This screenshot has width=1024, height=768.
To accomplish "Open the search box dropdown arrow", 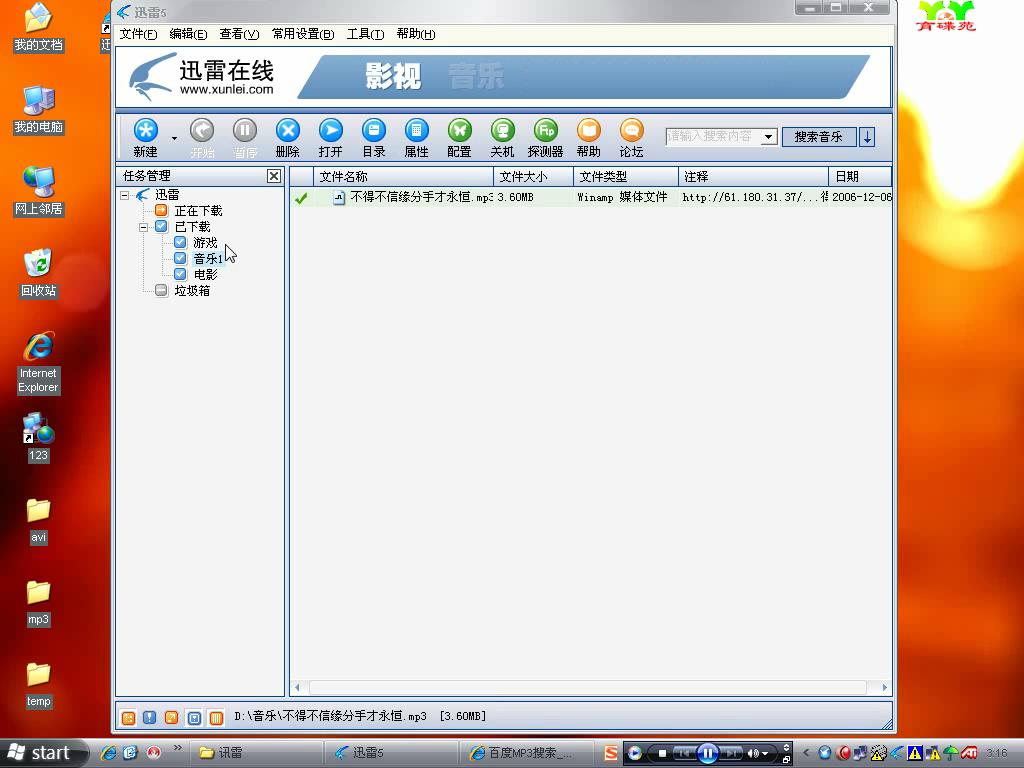I will (x=769, y=136).
